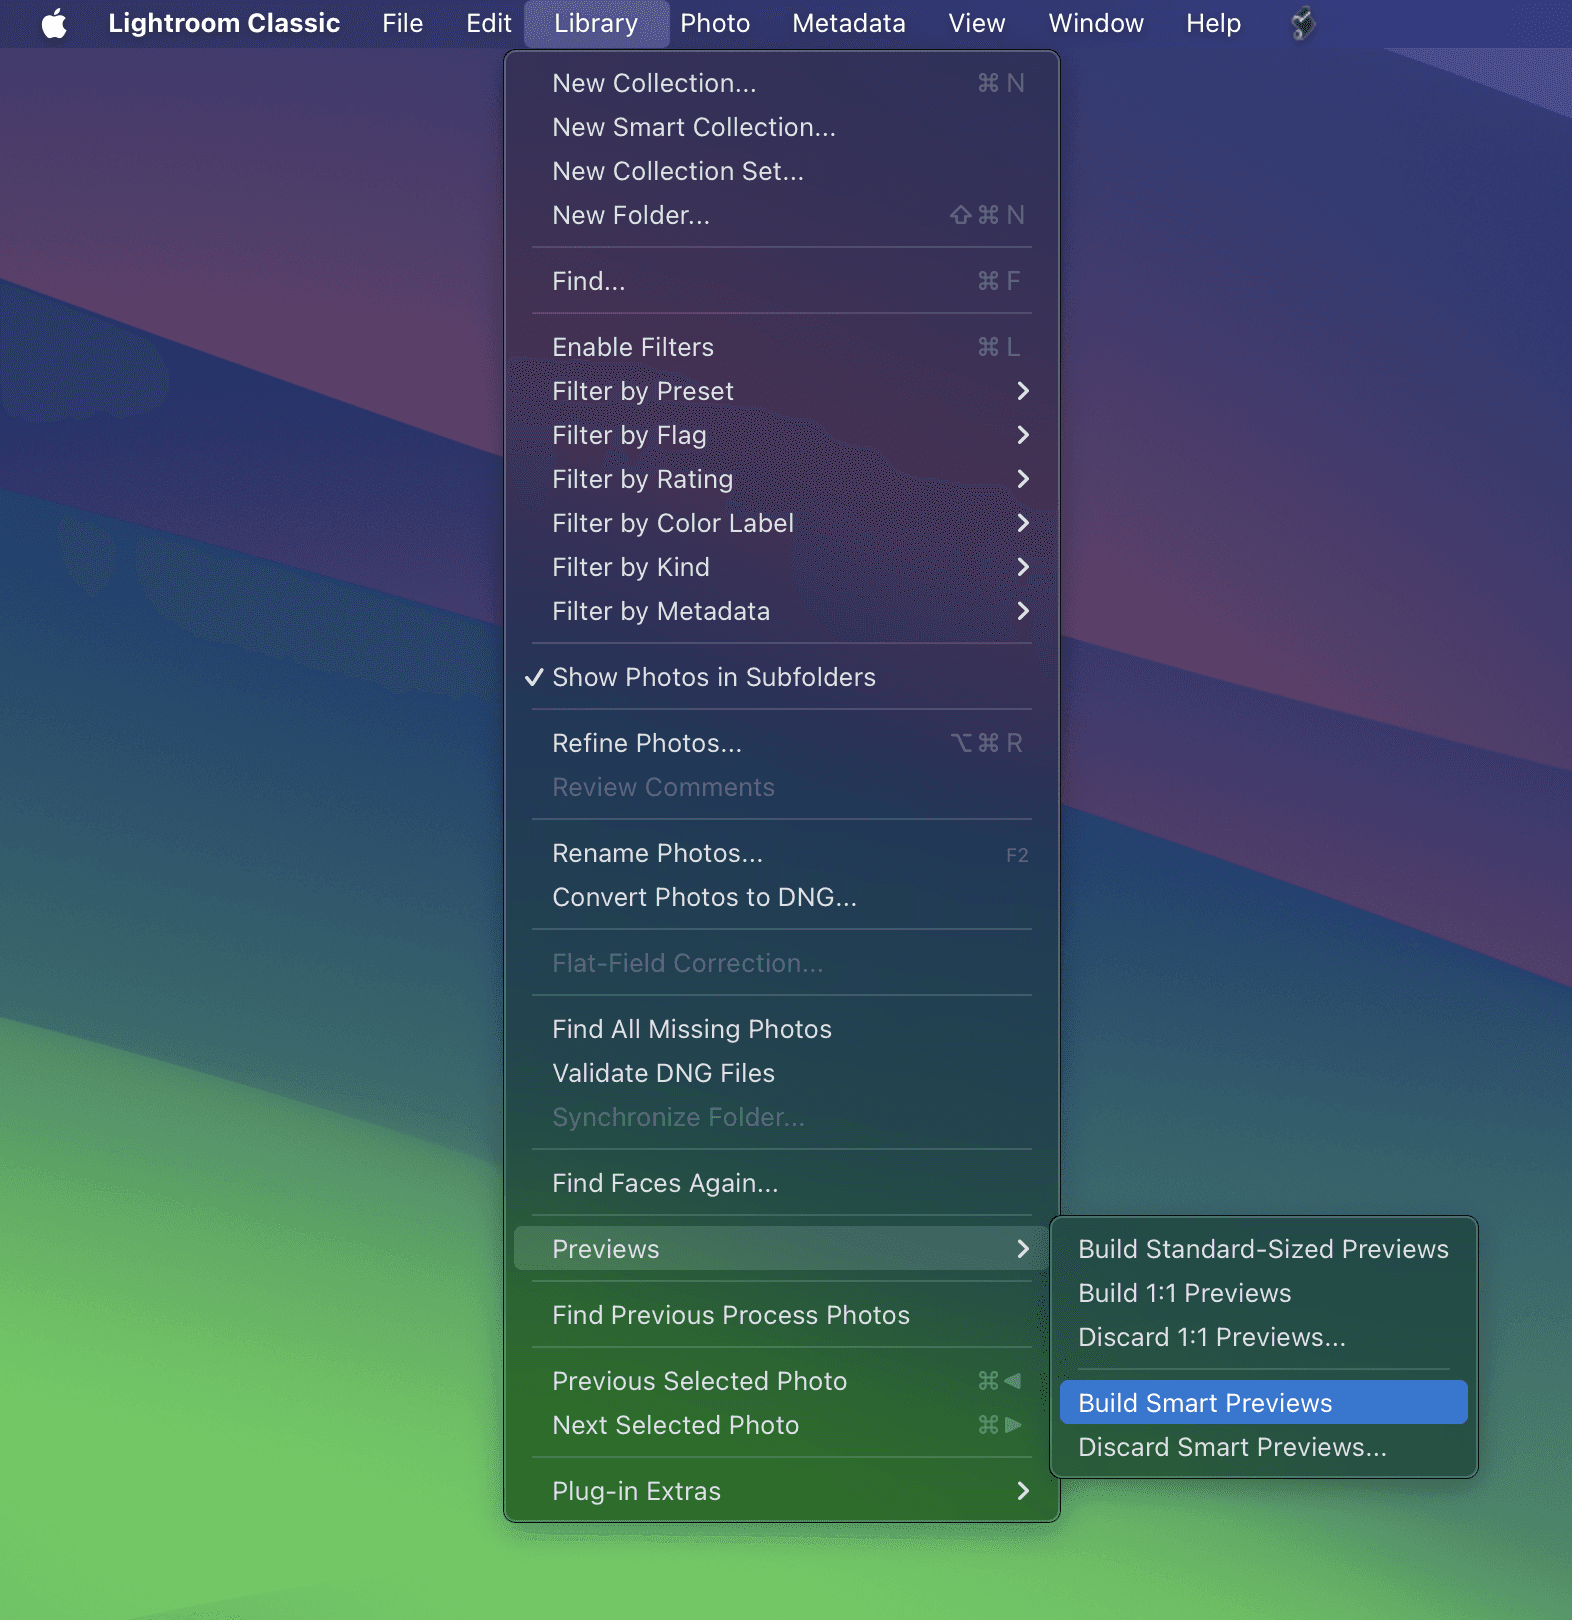Choose Build Smart Previews
The width and height of the screenshot is (1572, 1620).
tap(1264, 1403)
